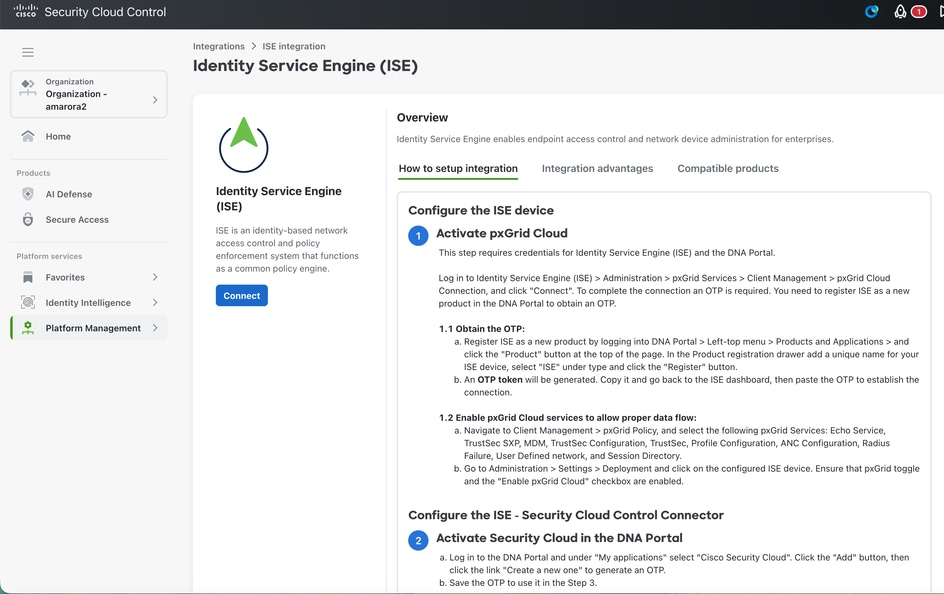Image resolution: width=944 pixels, height=594 pixels.
Task: Select the How to setup integration tab
Action: [458, 169]
